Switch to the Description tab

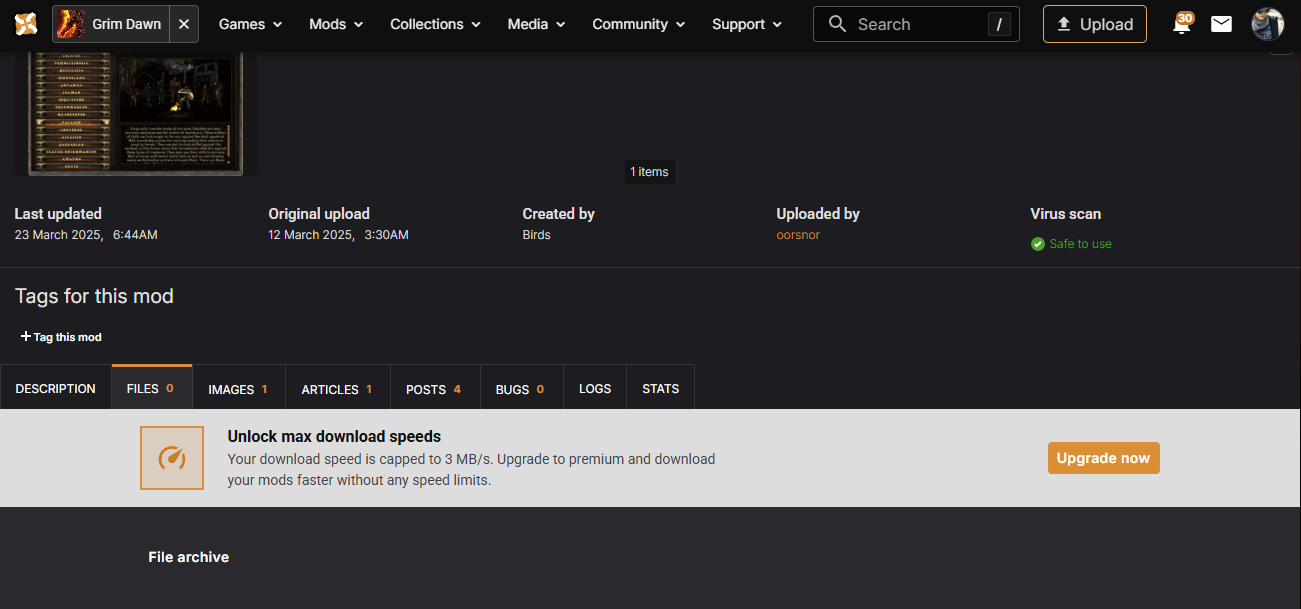[56, 389]
